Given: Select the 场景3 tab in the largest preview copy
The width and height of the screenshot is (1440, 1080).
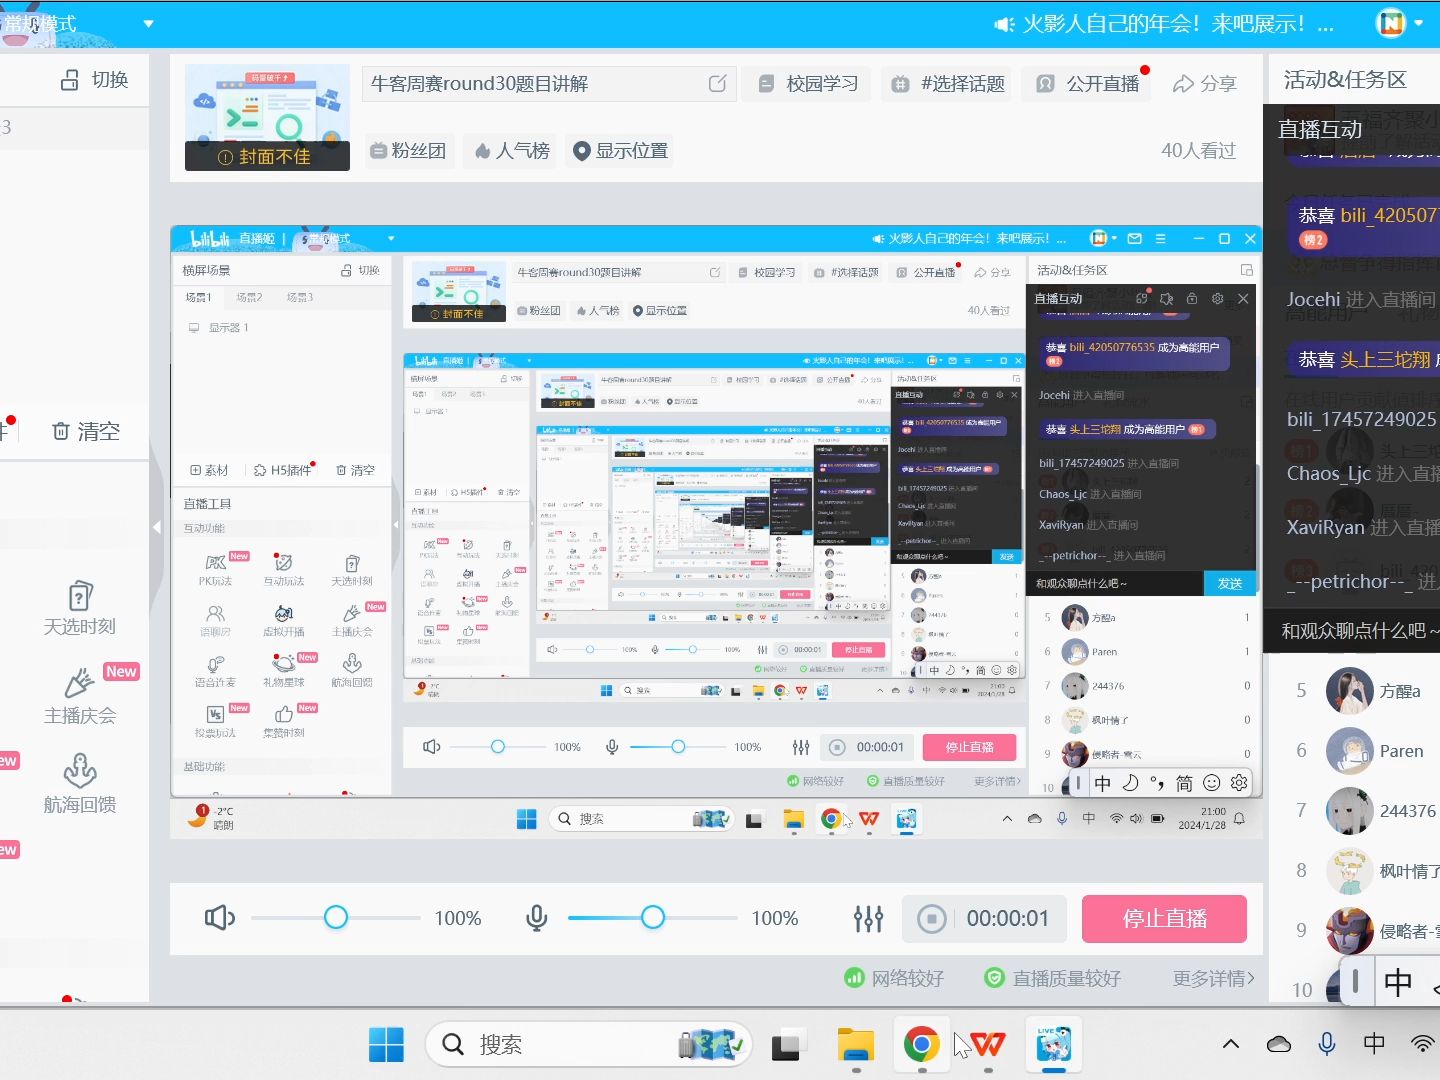Looking at the screenshot, I should [299, 297].
